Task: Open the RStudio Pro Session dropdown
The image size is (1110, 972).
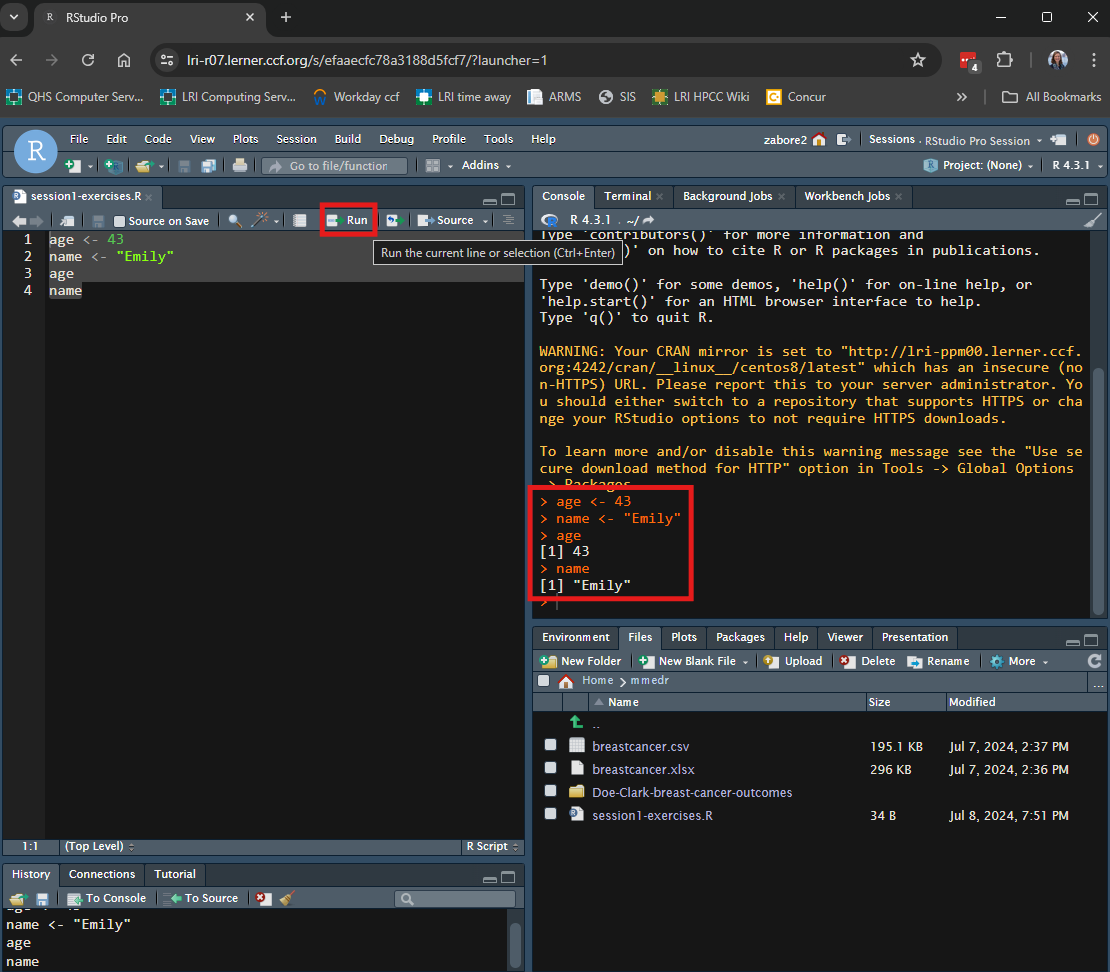Action: pos(983,140)
